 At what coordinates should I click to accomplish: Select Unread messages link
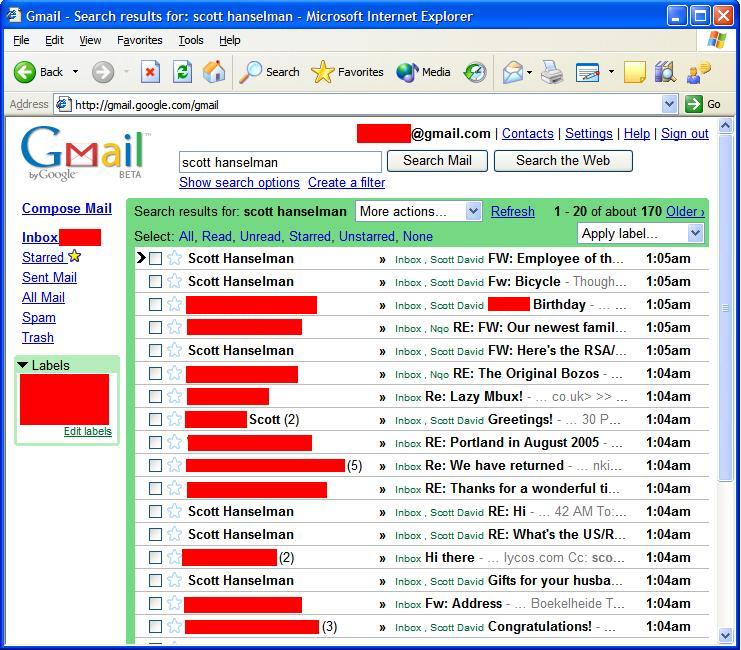260,236
